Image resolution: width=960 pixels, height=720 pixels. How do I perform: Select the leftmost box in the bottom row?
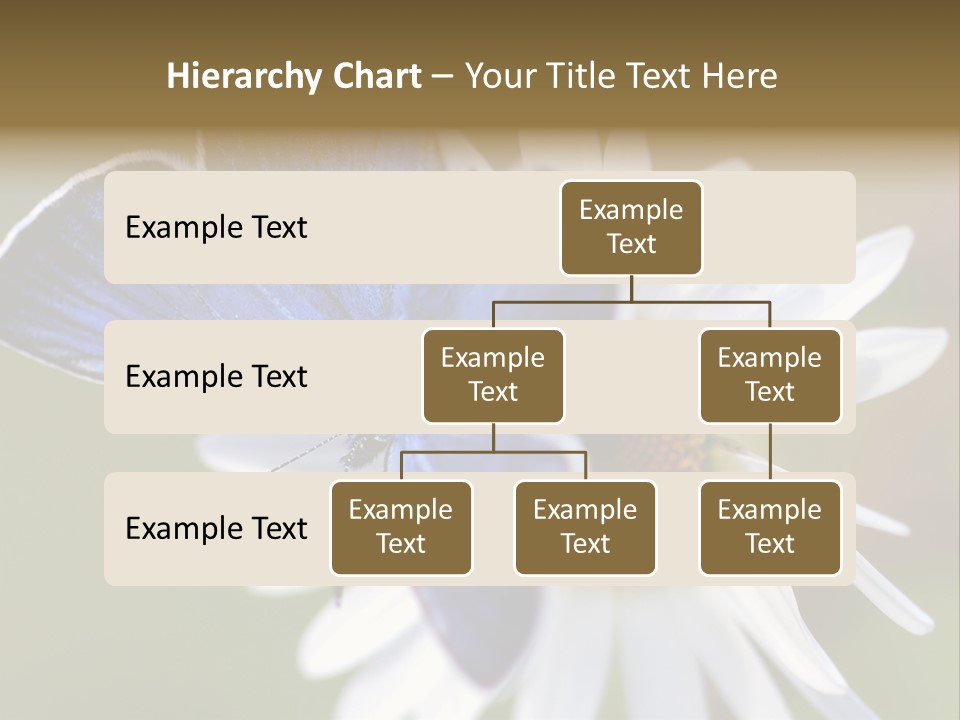(401, 527)
